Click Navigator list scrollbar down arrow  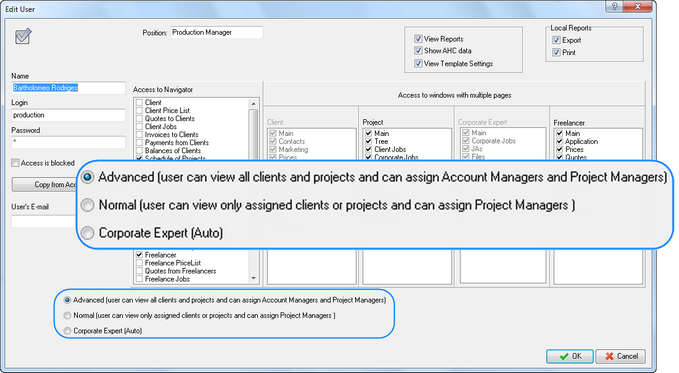[x=254, y=279]
